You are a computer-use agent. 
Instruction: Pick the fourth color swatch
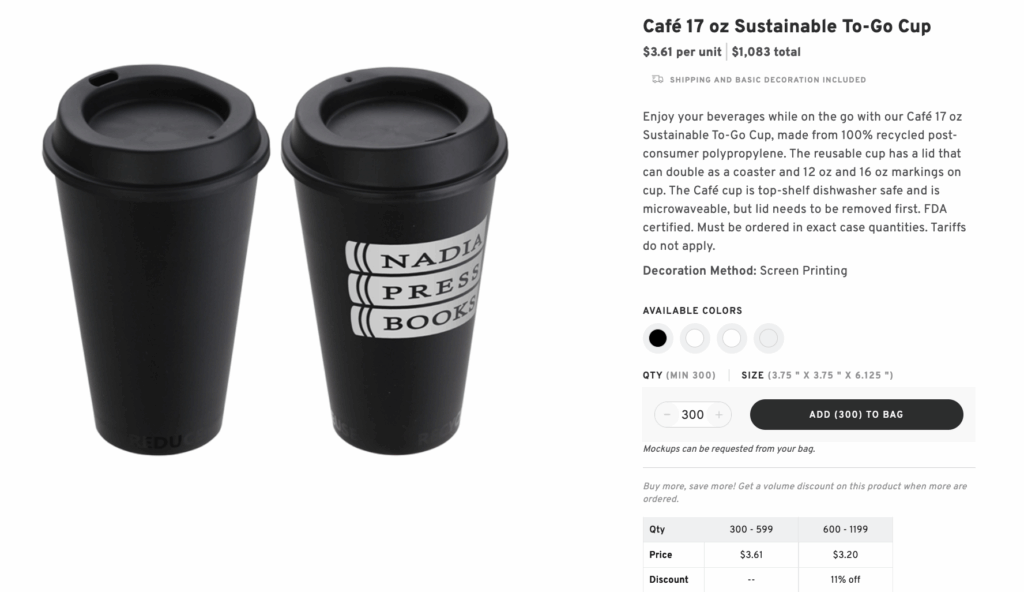pos(768,338)
